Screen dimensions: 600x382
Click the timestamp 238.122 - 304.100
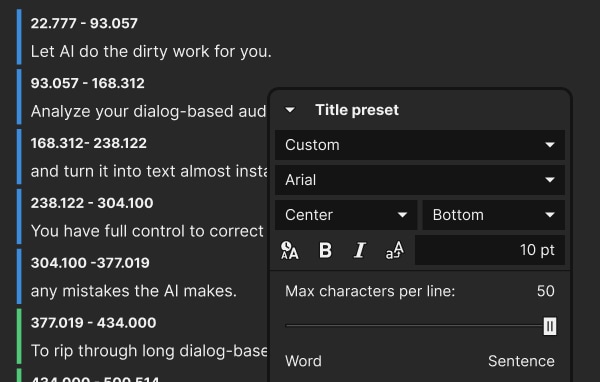[92, 203]
